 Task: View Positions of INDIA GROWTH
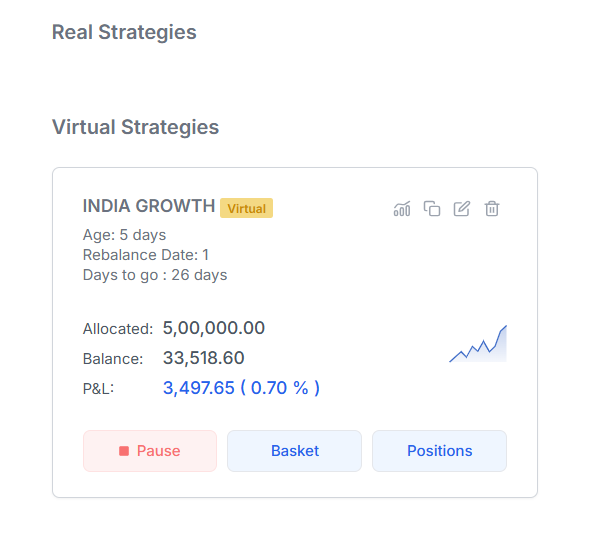click(439, 451)
